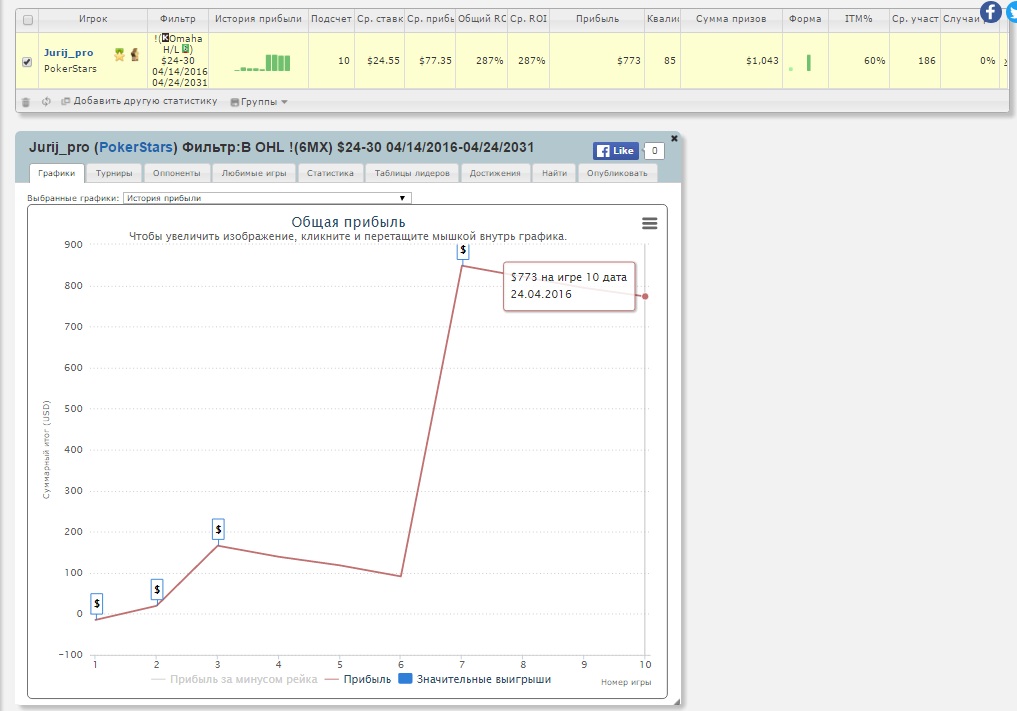
Task: Open the chart hamburger menu icon
Action: pos(649,223)
